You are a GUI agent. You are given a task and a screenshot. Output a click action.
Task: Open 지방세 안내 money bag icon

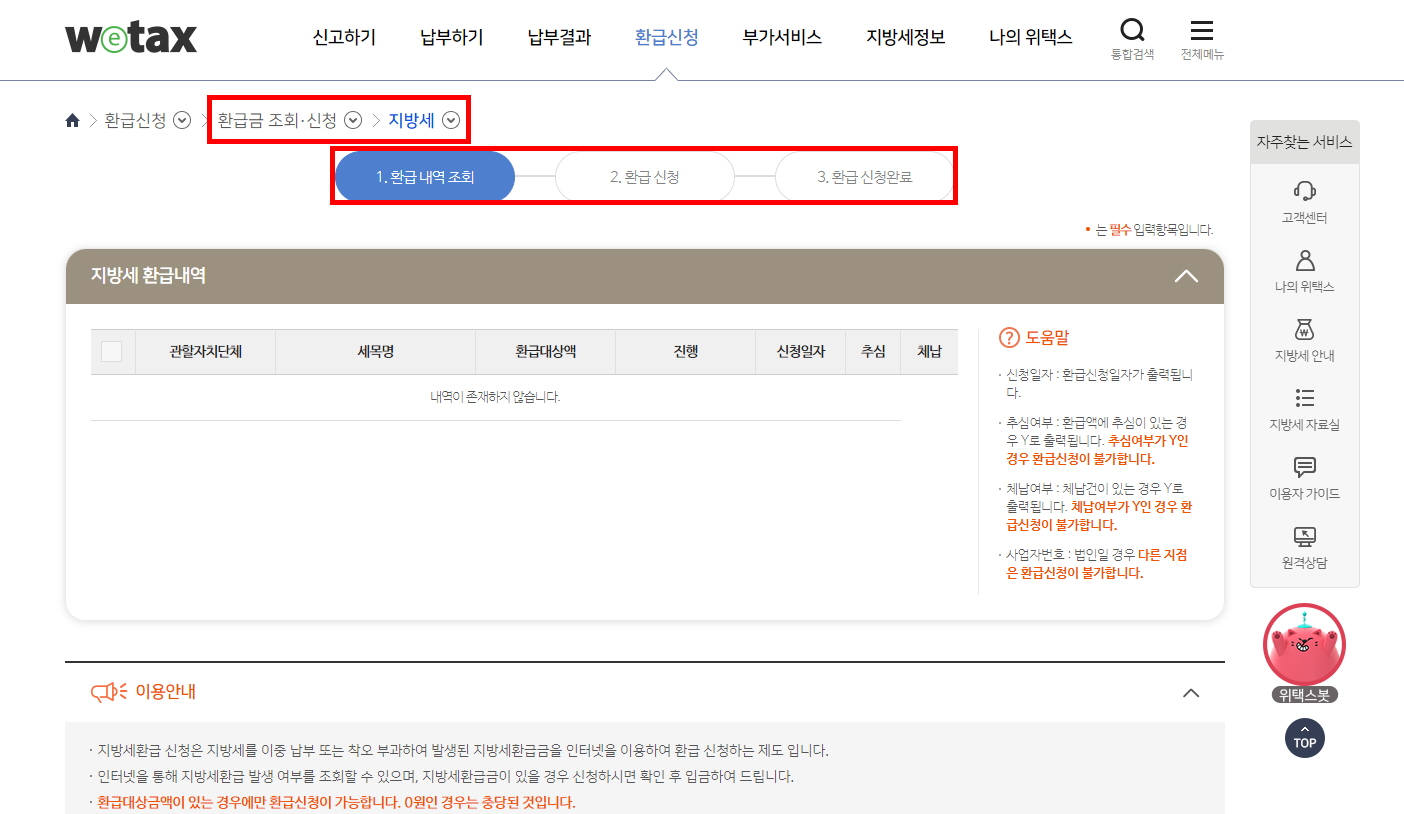[1304, 329]
